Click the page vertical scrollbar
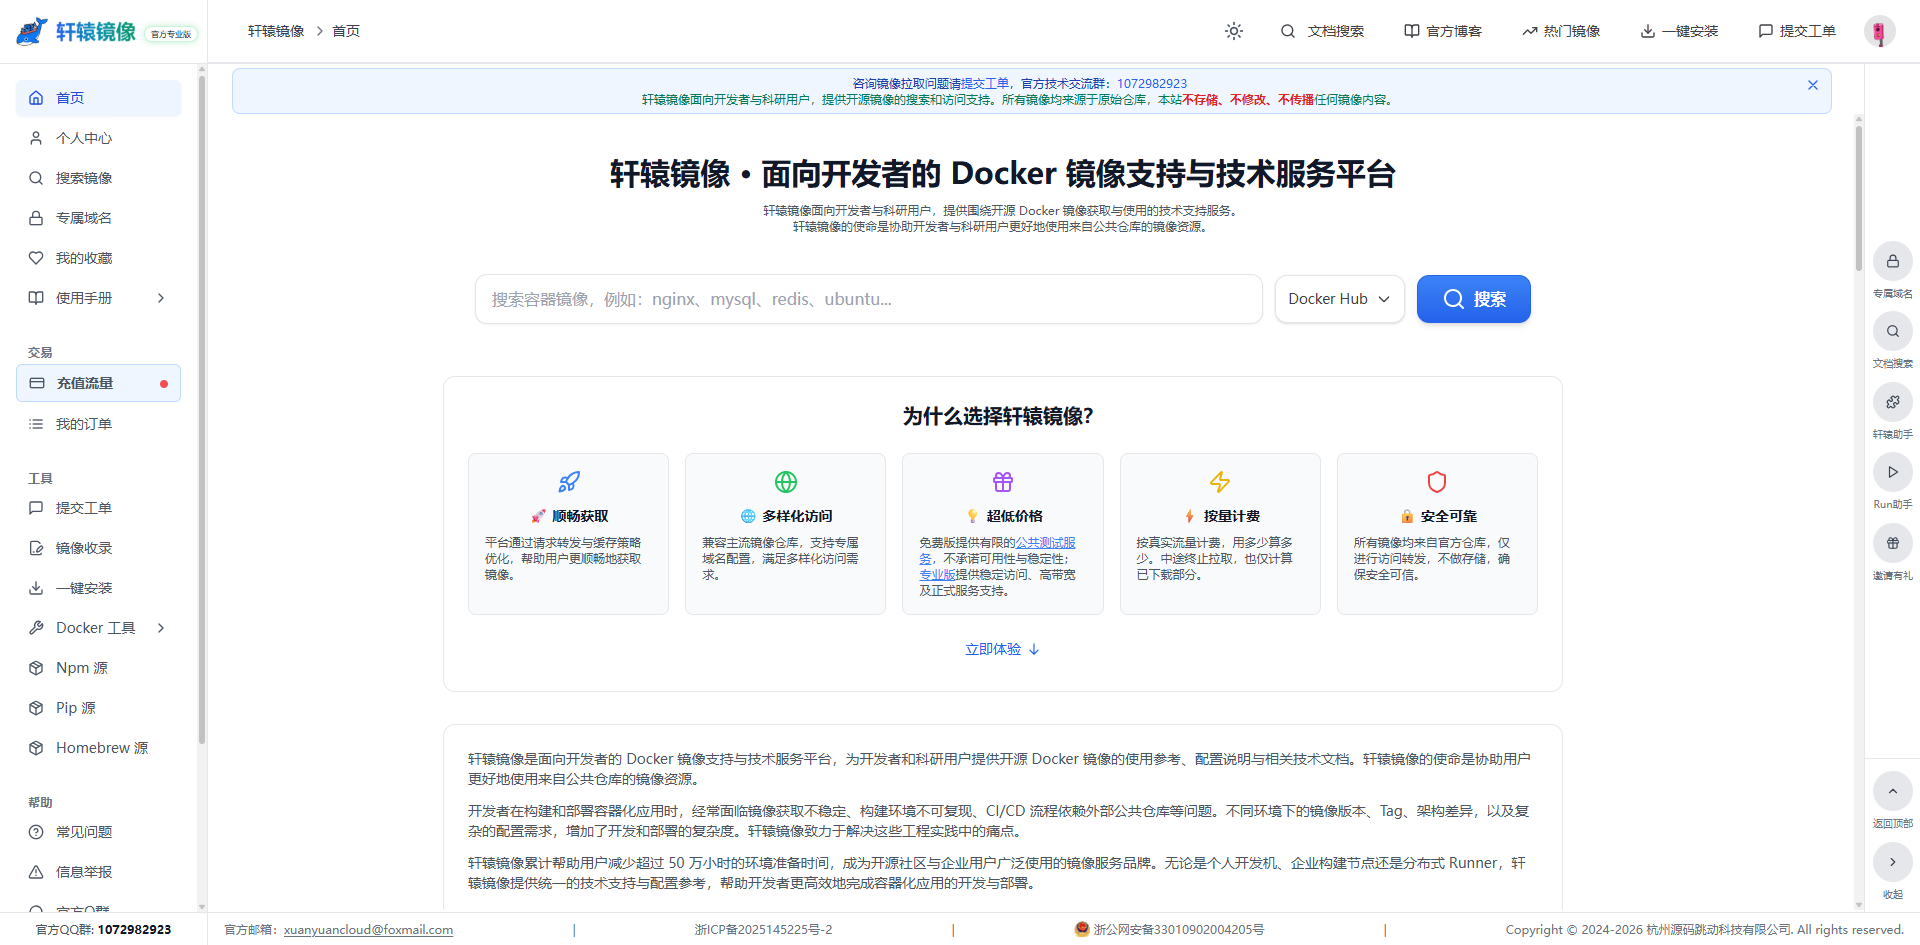Image resolution: width=1920 pixels, height=945 pixels. [1859, 200]
